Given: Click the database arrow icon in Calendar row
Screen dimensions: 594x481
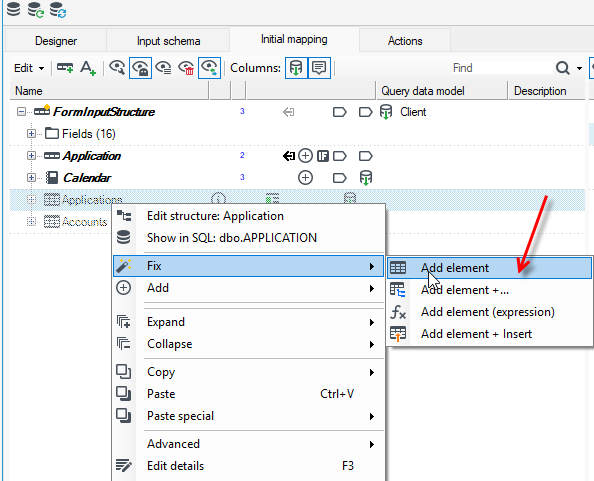Looking at the screenshot, I should 366,178.
